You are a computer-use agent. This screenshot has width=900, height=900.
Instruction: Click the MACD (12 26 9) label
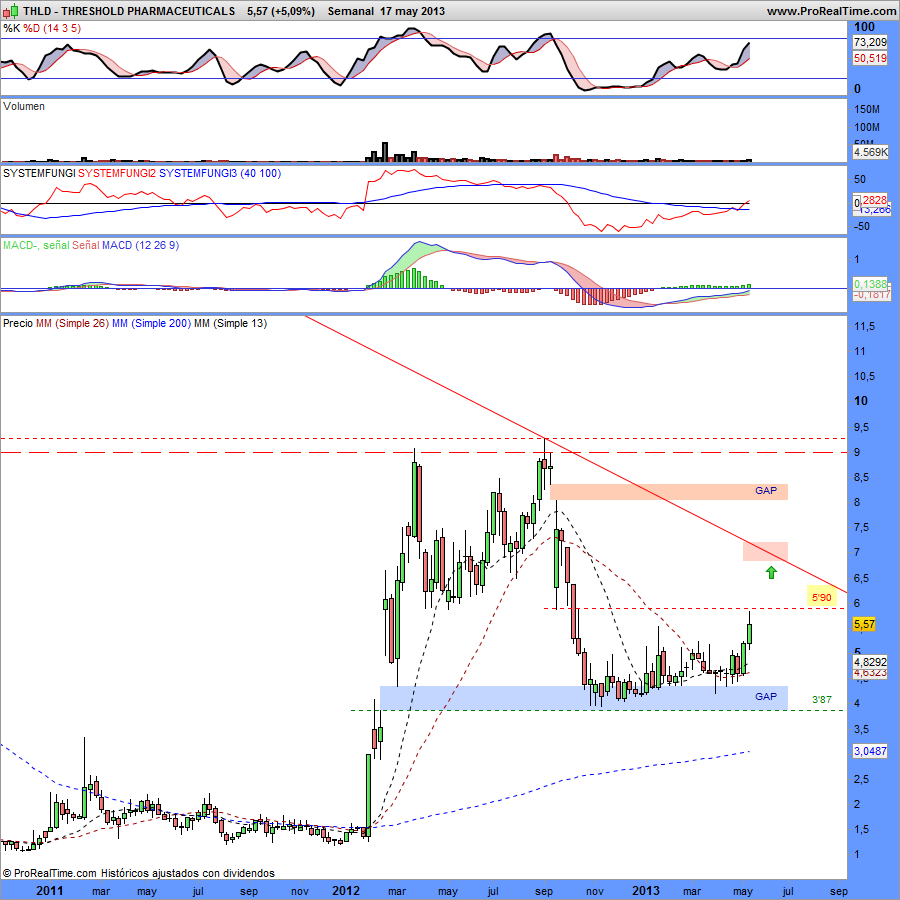pyautogui.click(x=141, y=245)
